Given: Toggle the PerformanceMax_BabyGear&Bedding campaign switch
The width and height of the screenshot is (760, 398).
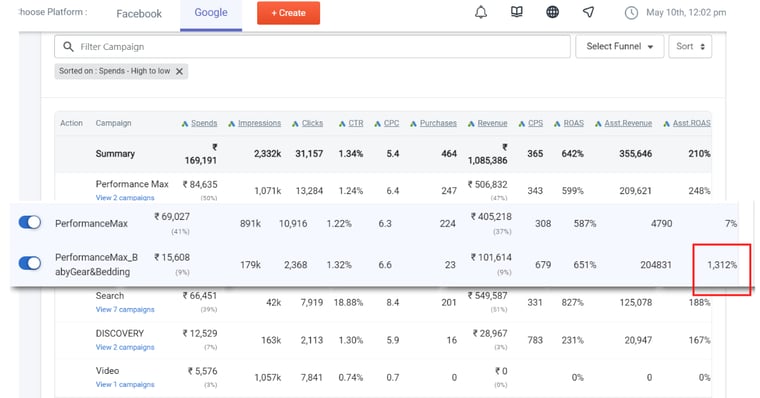Looking at the screenshot, I should coord(30,263).
